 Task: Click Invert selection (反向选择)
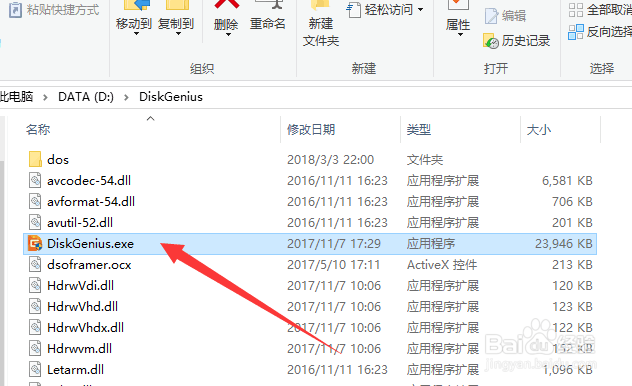(600, 31)
